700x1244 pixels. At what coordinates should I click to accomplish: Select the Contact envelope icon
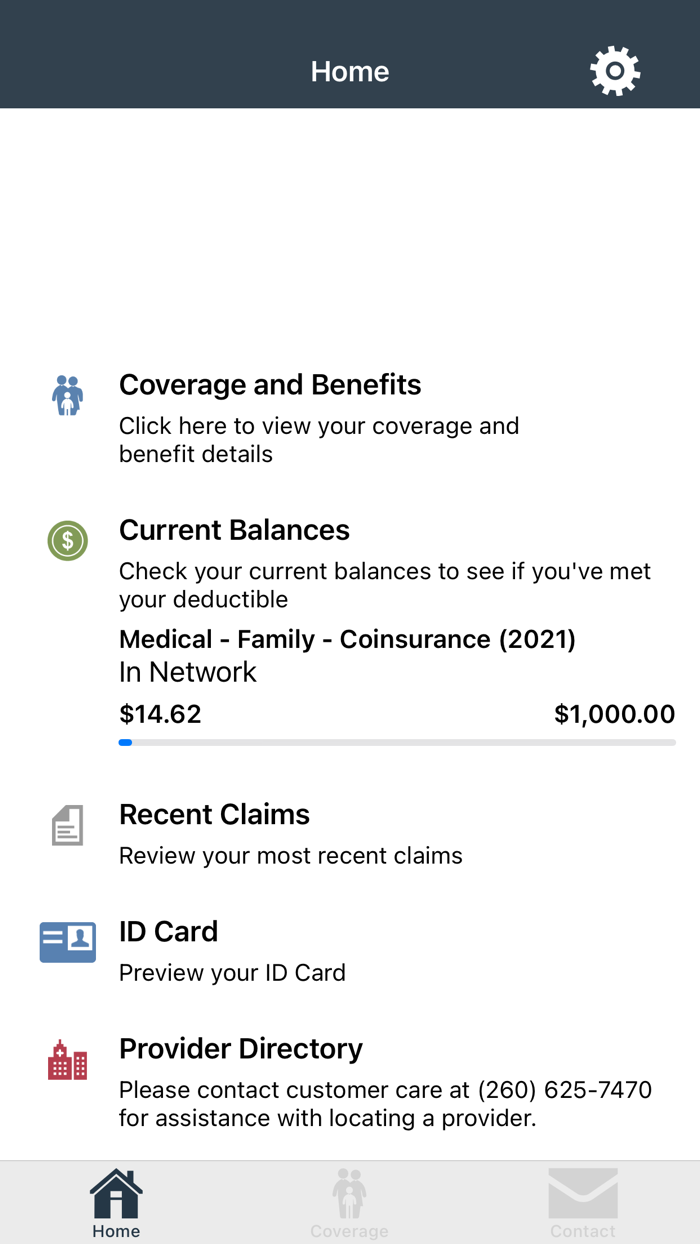pos(583,1194)
